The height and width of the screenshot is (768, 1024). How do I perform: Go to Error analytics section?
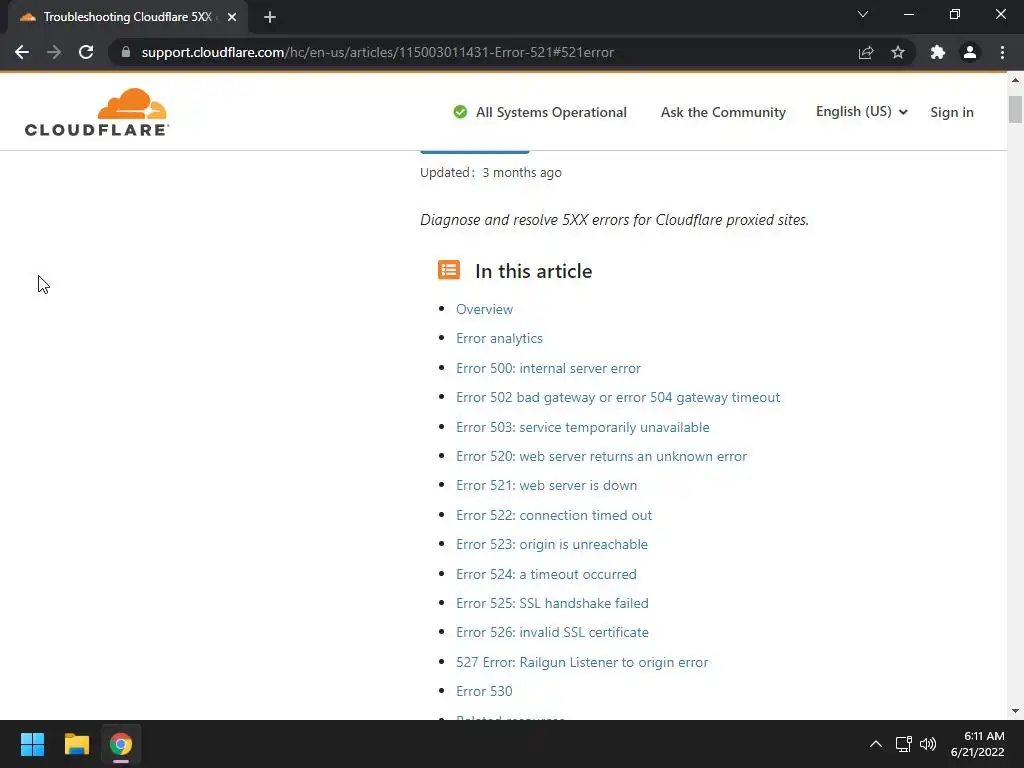click(x=499, y=338)
